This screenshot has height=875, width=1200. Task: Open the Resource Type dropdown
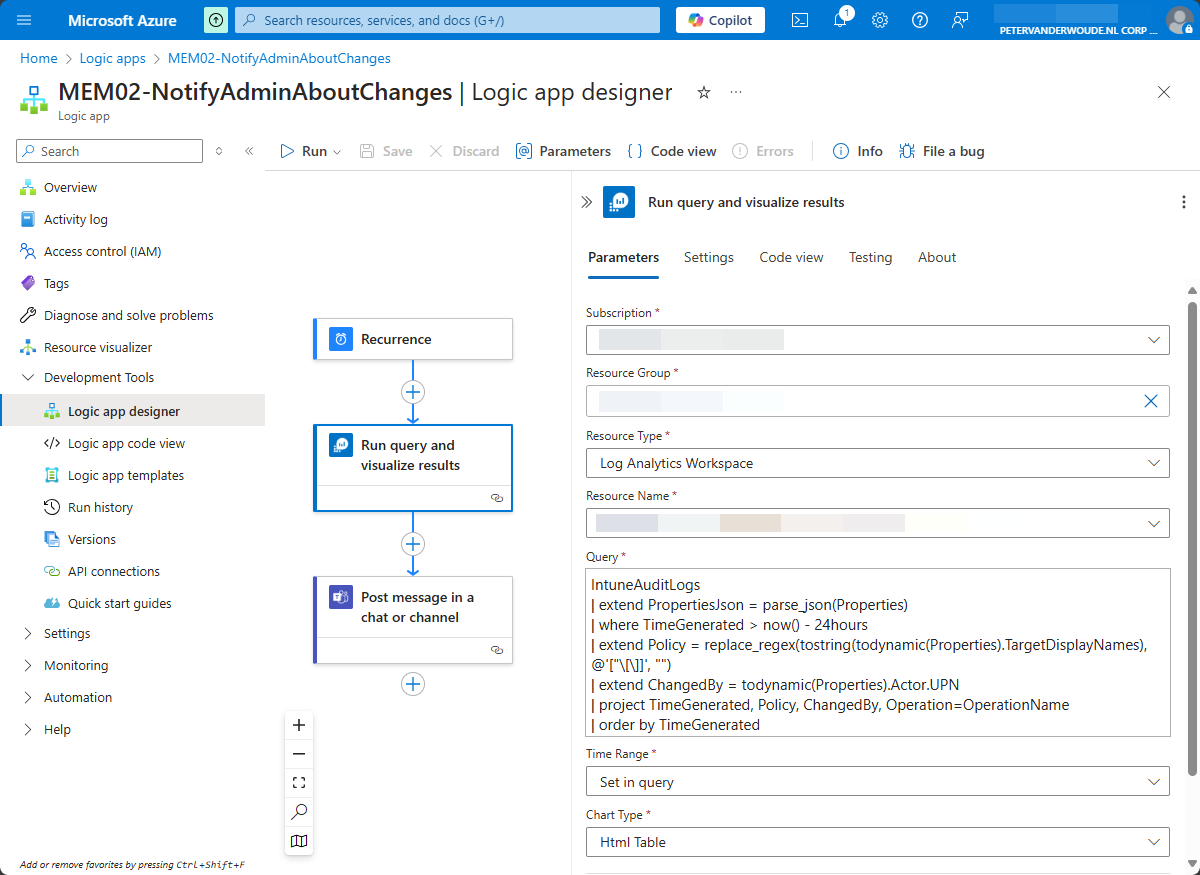click(x=877, y=463)
